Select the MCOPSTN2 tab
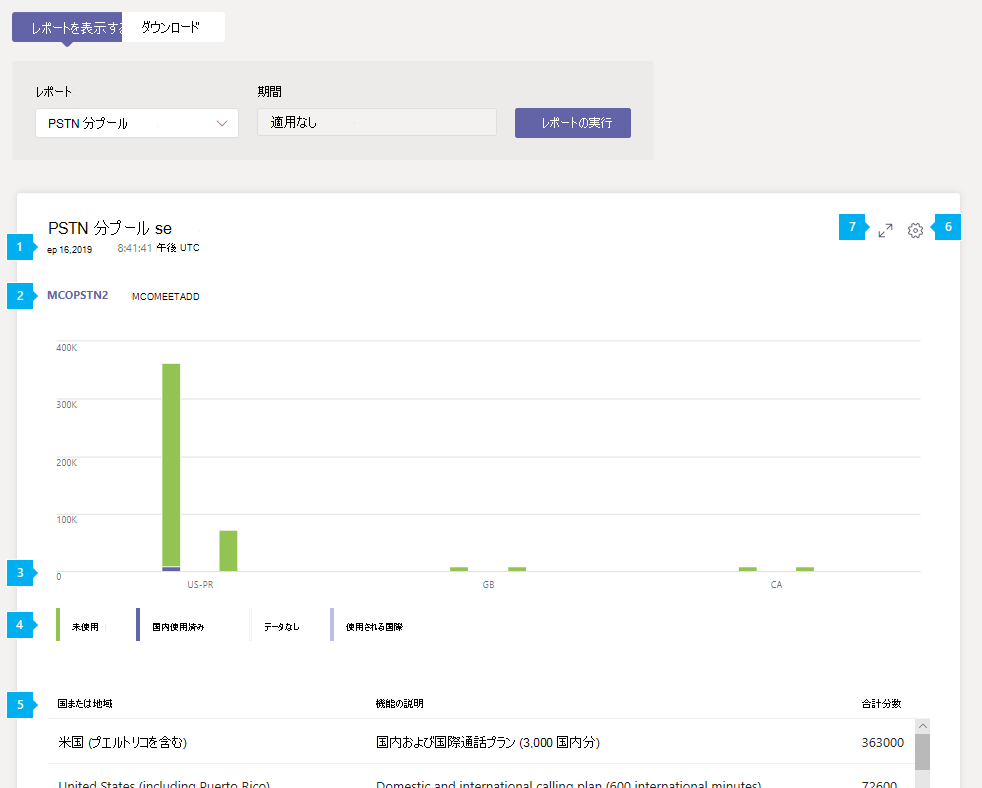 pyautogui.click(x=78, y=295)
